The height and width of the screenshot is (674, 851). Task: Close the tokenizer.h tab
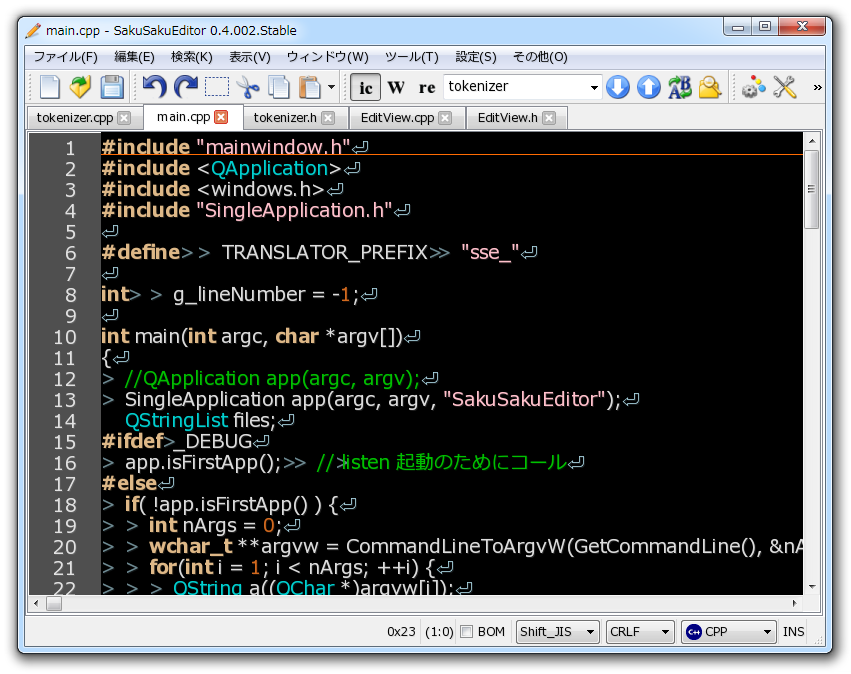click(x=328, y=118)
